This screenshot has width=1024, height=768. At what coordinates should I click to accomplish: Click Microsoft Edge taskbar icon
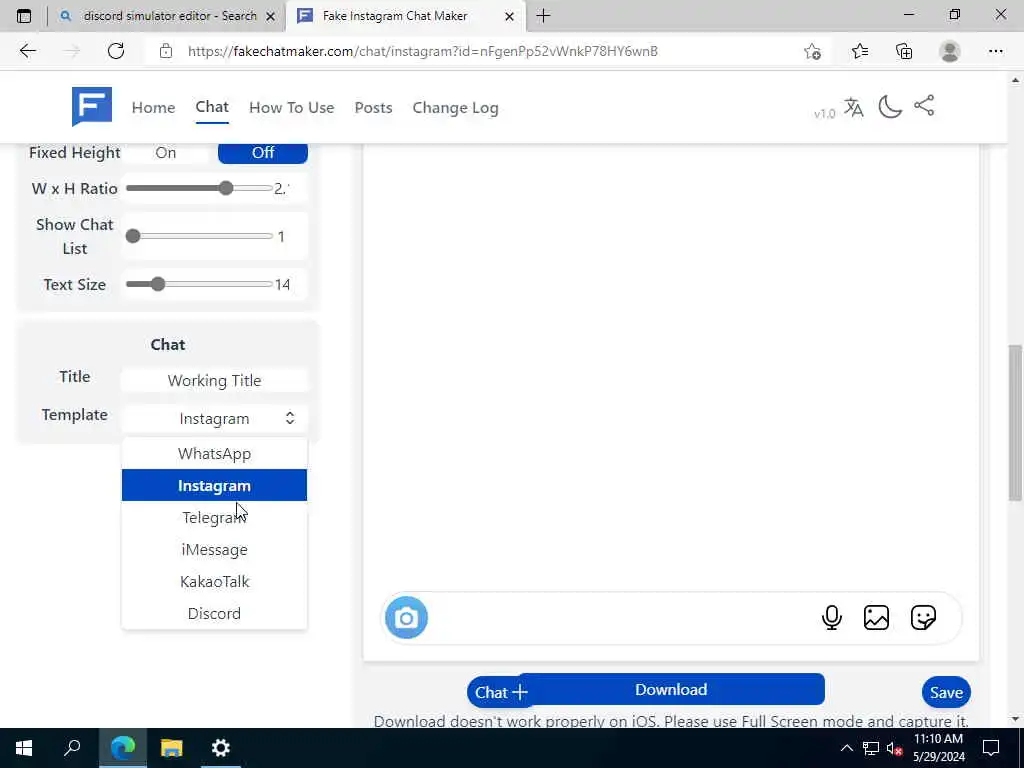pos(123,748)
